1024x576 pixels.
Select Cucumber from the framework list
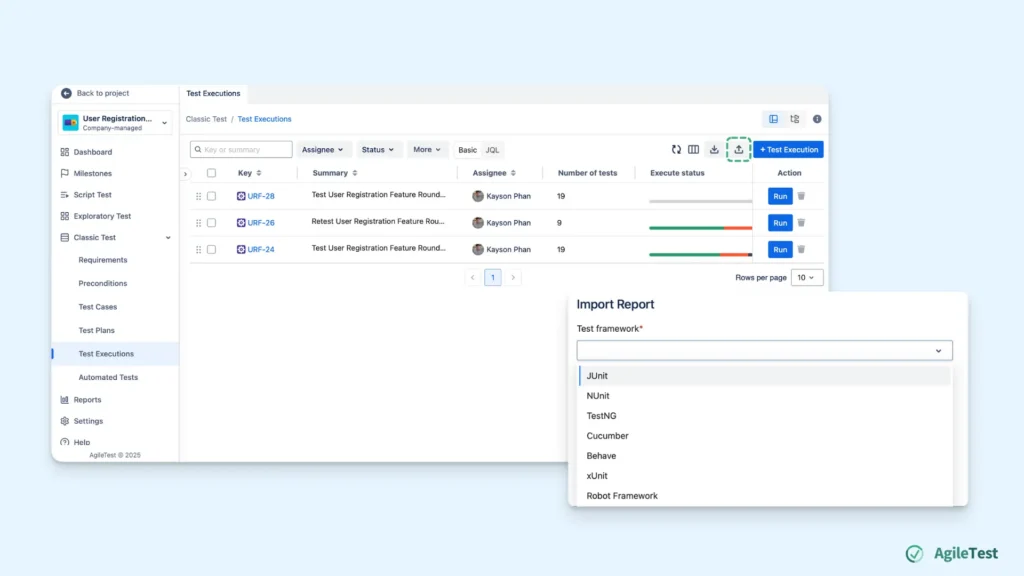pyautogui.click(x=764, y=436)
